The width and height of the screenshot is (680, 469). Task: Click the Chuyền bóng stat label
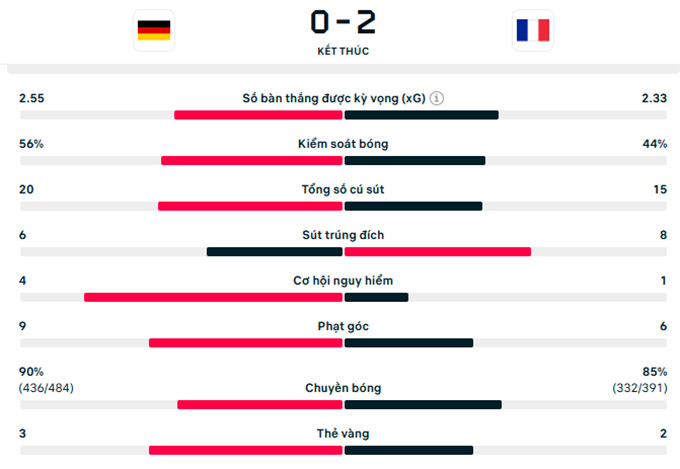343,388
